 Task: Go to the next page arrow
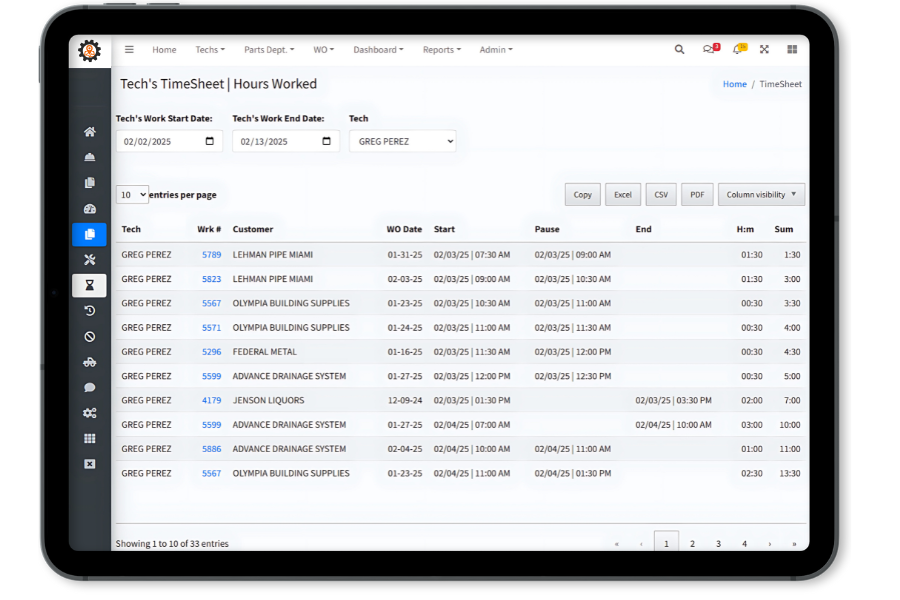point(770,543)
